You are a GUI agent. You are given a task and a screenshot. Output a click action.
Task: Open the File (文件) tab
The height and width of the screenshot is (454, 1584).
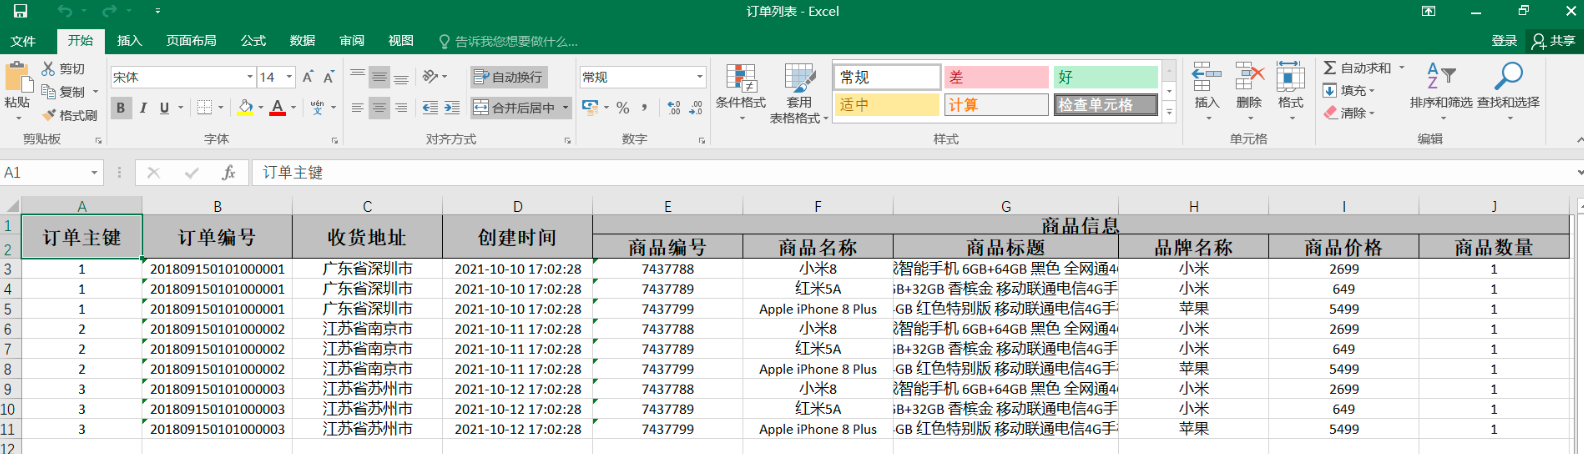[23, 41]
